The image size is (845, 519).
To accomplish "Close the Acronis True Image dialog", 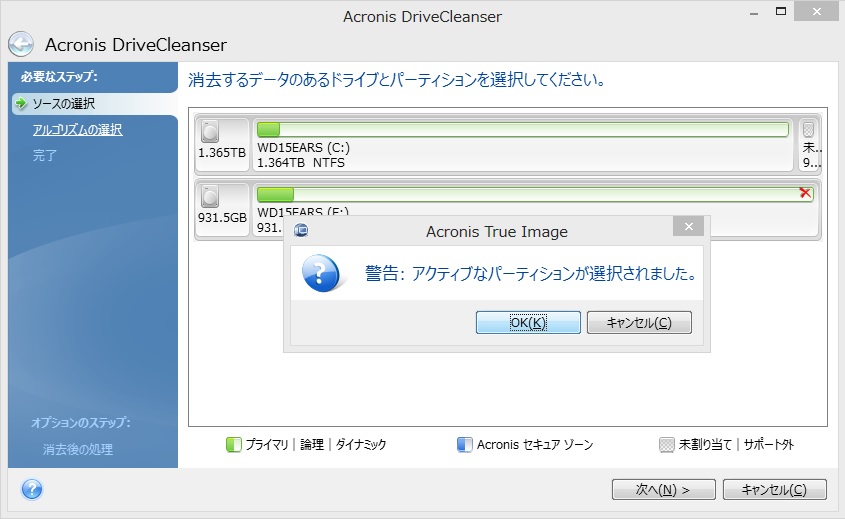I will click(688, 226).
